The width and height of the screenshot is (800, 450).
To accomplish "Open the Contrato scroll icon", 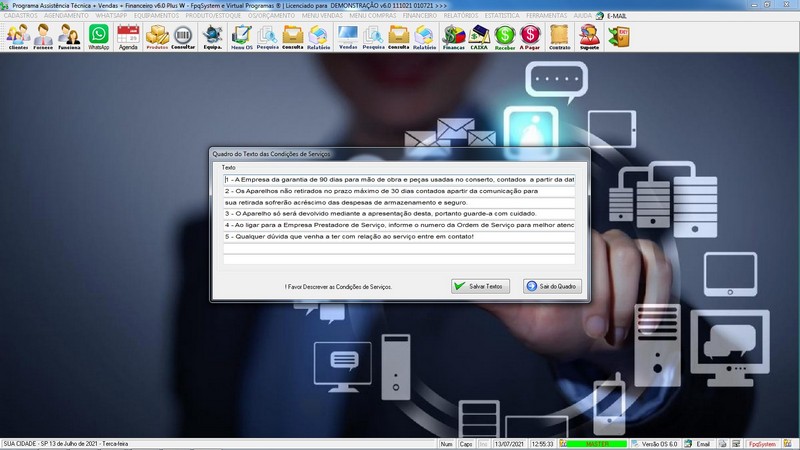I will point(560,37).
